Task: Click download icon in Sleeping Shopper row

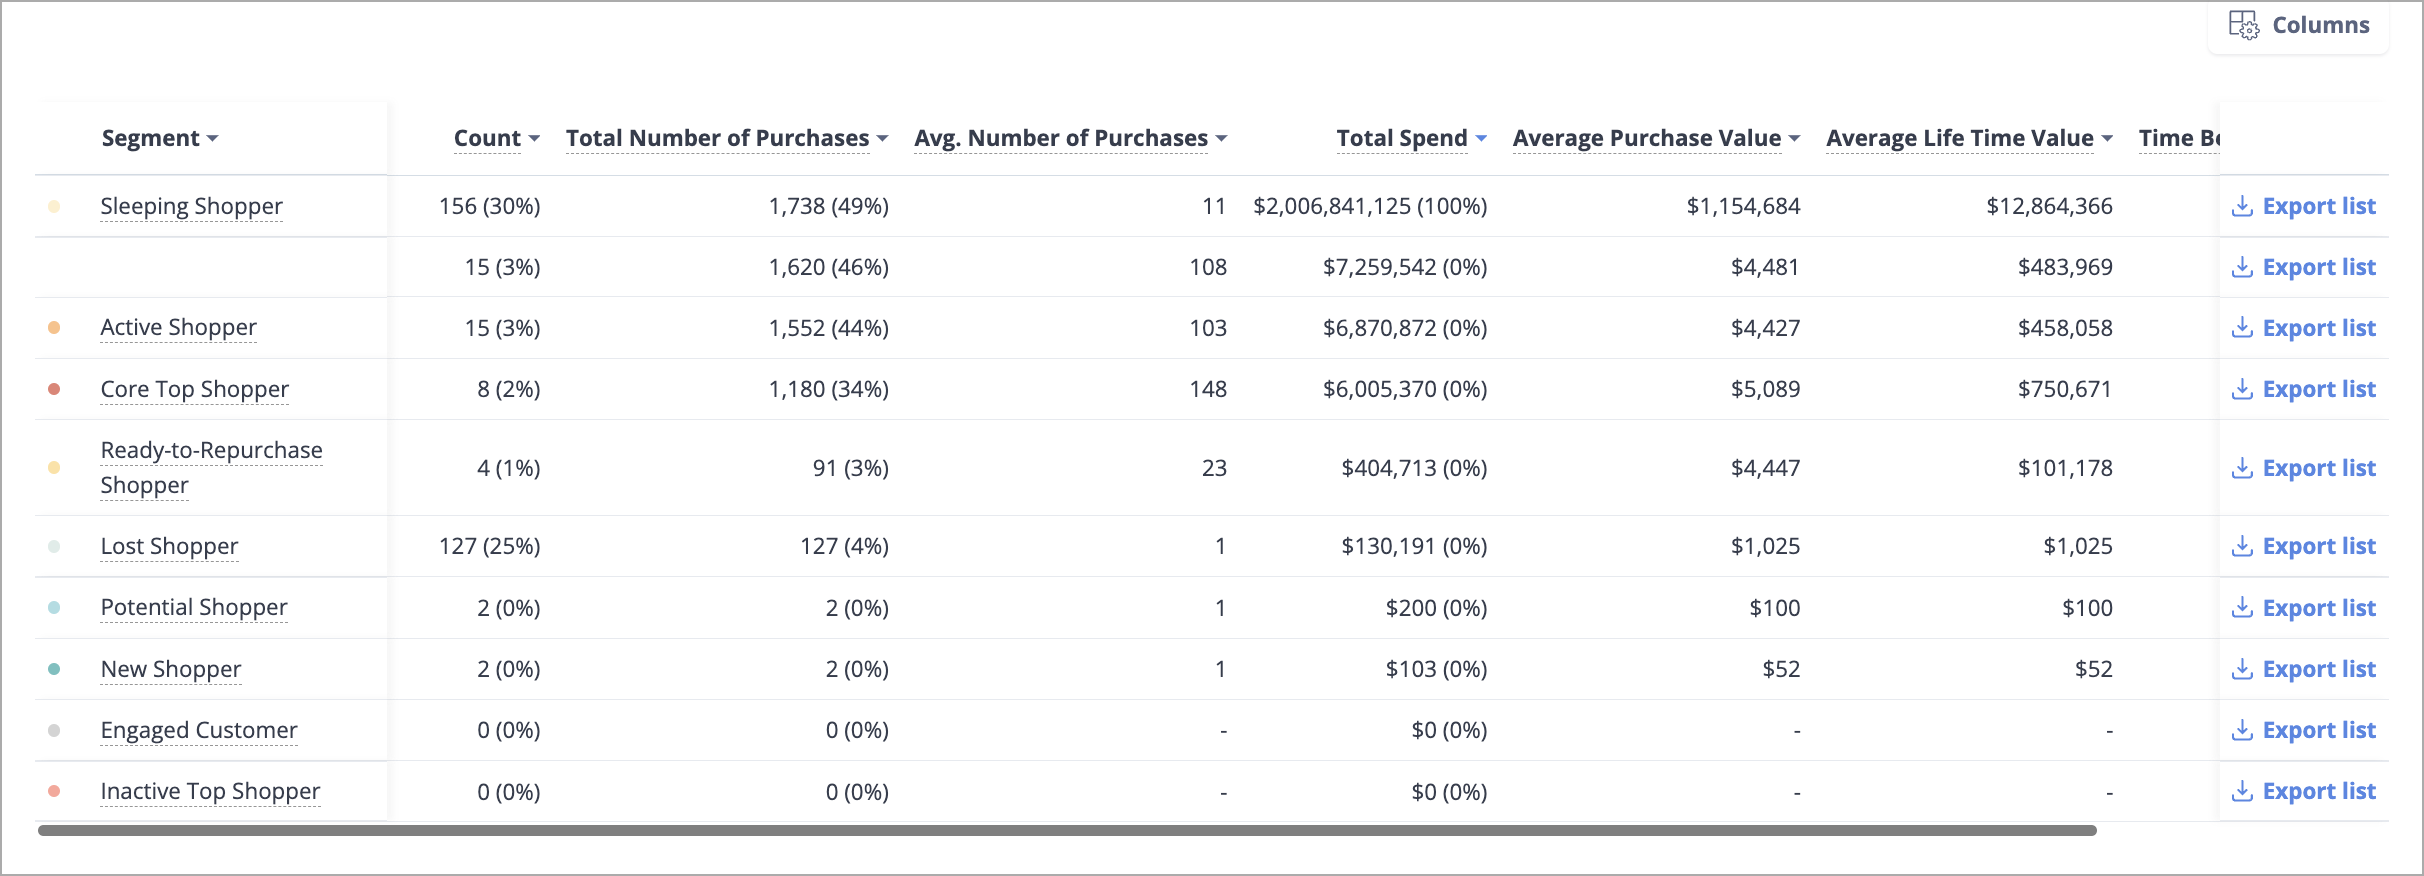Action: click(x=2242, y=206)
